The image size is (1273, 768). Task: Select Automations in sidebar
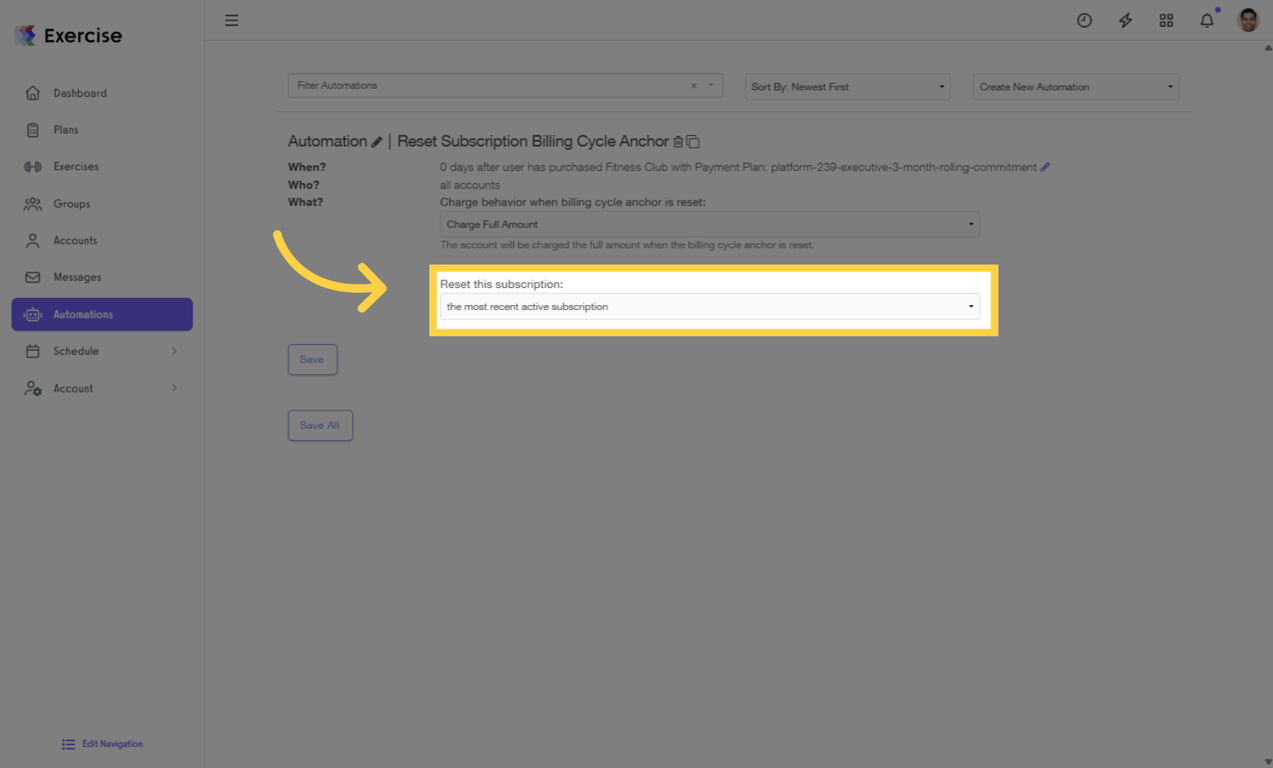pyautogui.click(x=102, y=314)
